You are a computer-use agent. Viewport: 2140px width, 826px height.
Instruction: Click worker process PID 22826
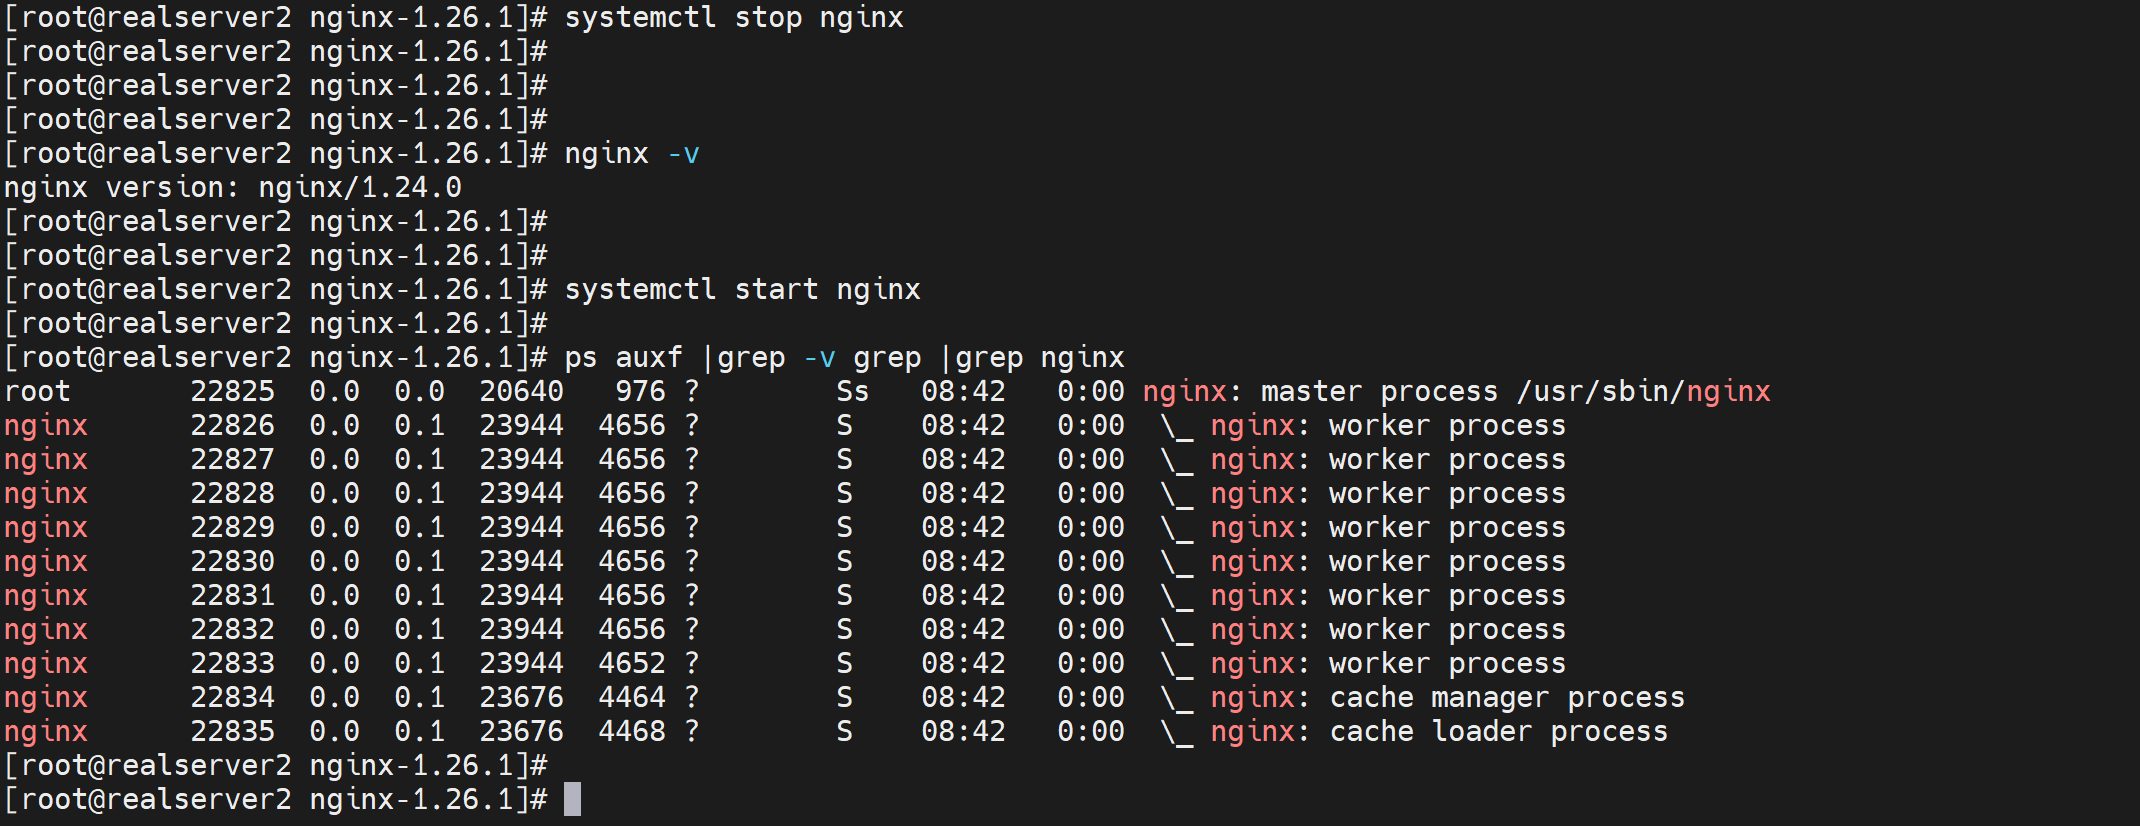232,426
